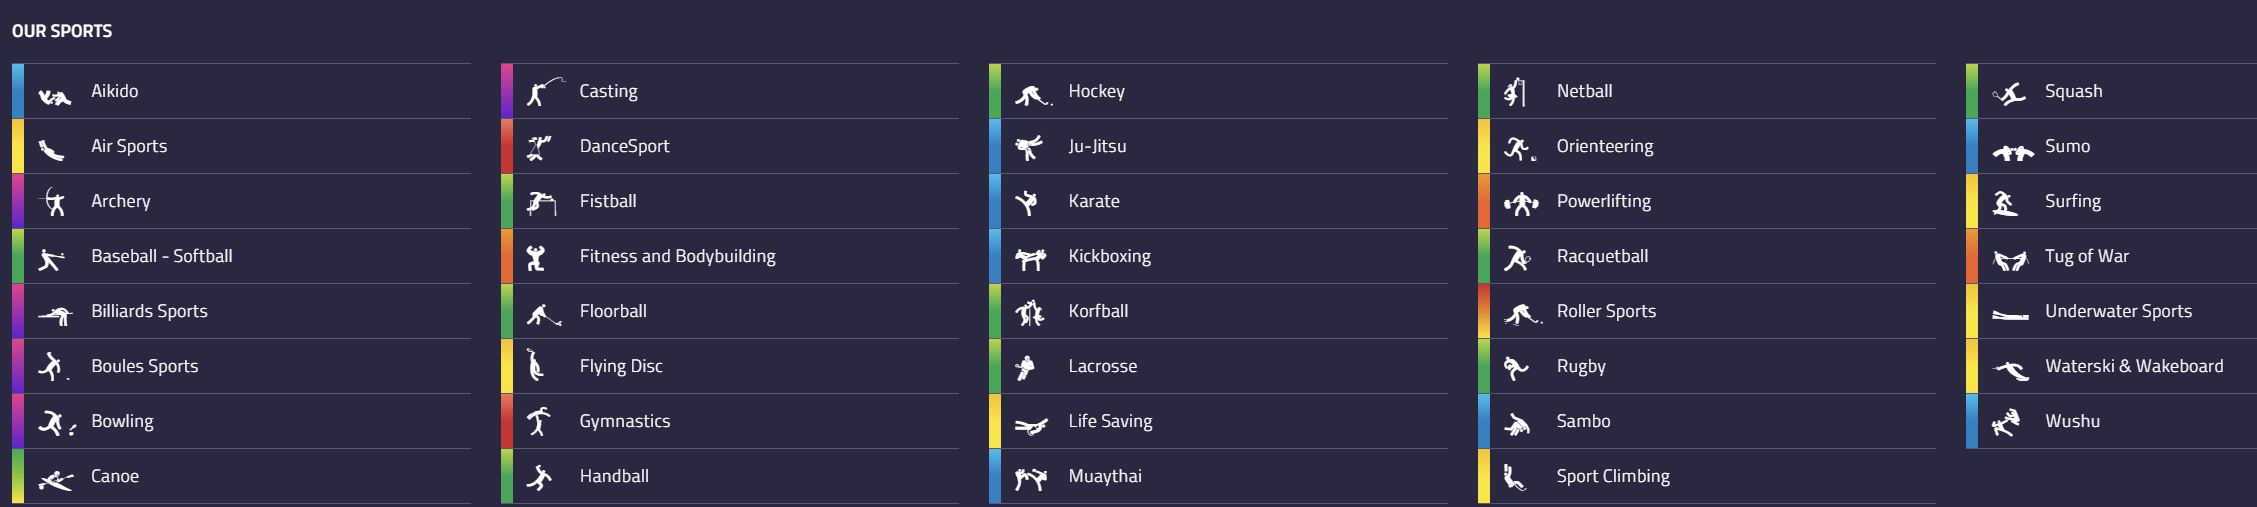Open the Aikido sport link
The image size is (2257, 507).
pyautogui.click(x=114, y=91)
